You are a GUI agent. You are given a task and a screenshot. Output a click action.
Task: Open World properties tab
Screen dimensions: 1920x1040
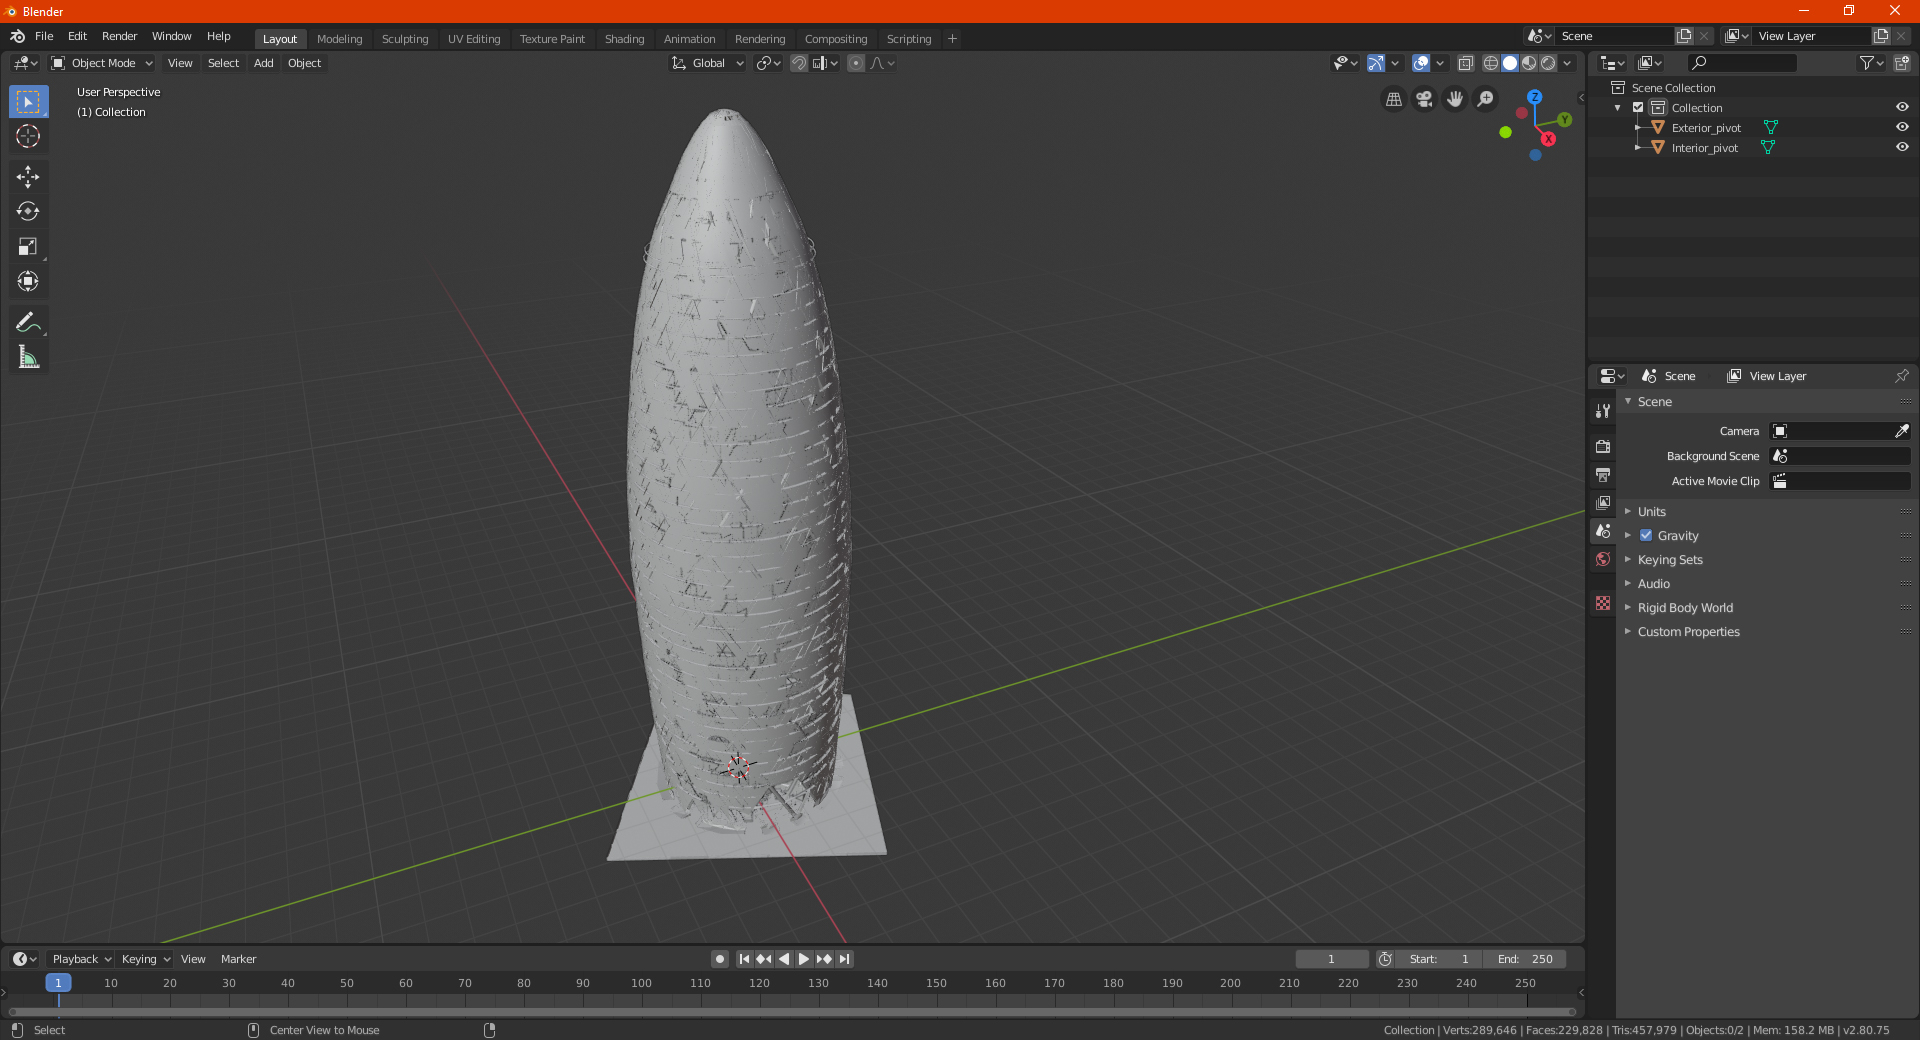[1603, 559]
